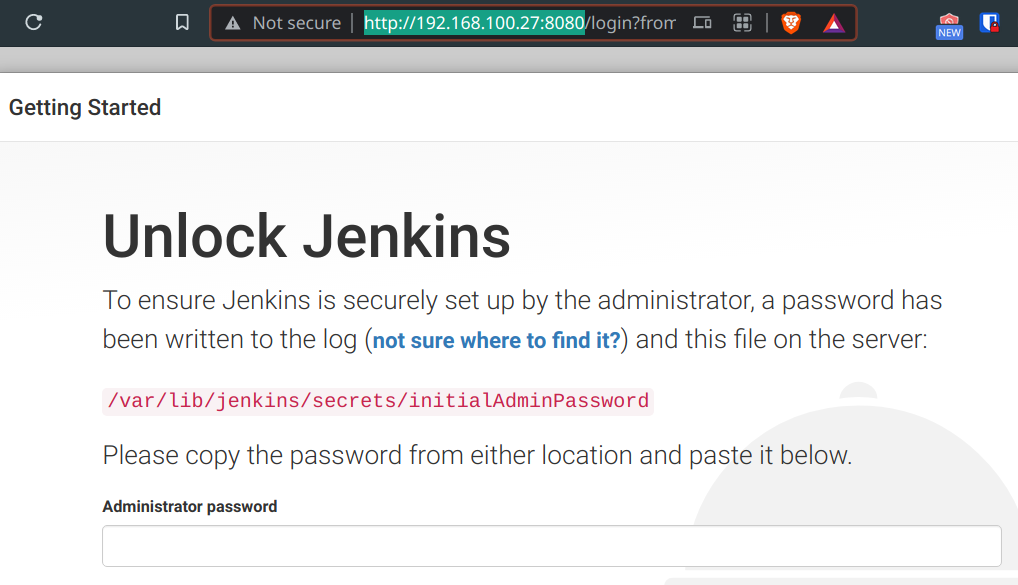Reload the page with the refresh icon

pyautogui.click(x=34, y=22)
